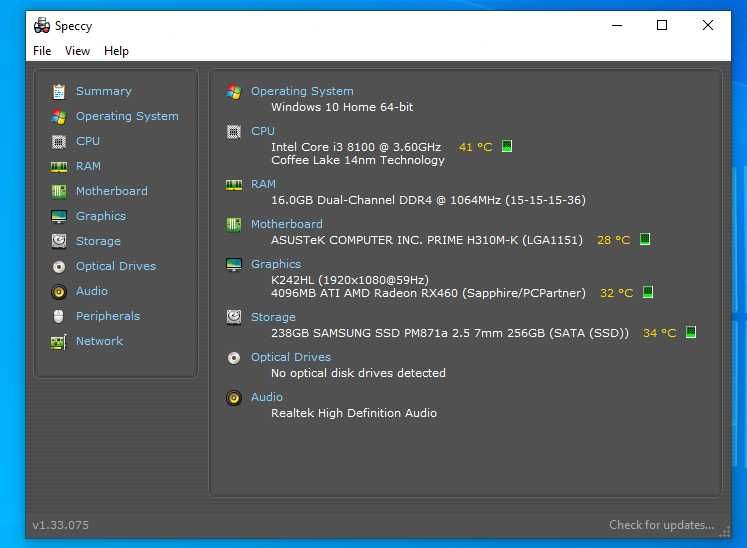
Task: Click the Optical Drives disc sidebar icon
Action: 59,266
